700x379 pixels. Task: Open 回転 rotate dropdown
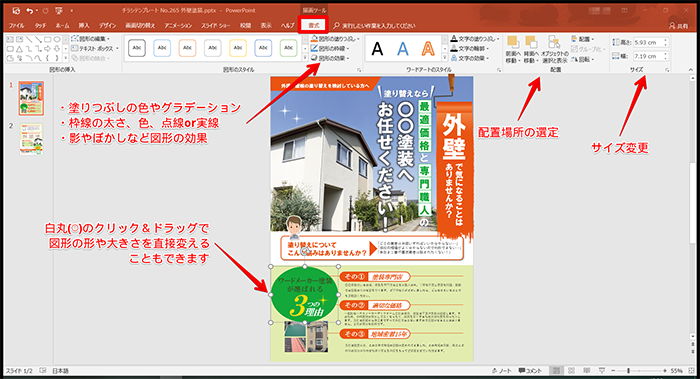[x=583, y=59]
